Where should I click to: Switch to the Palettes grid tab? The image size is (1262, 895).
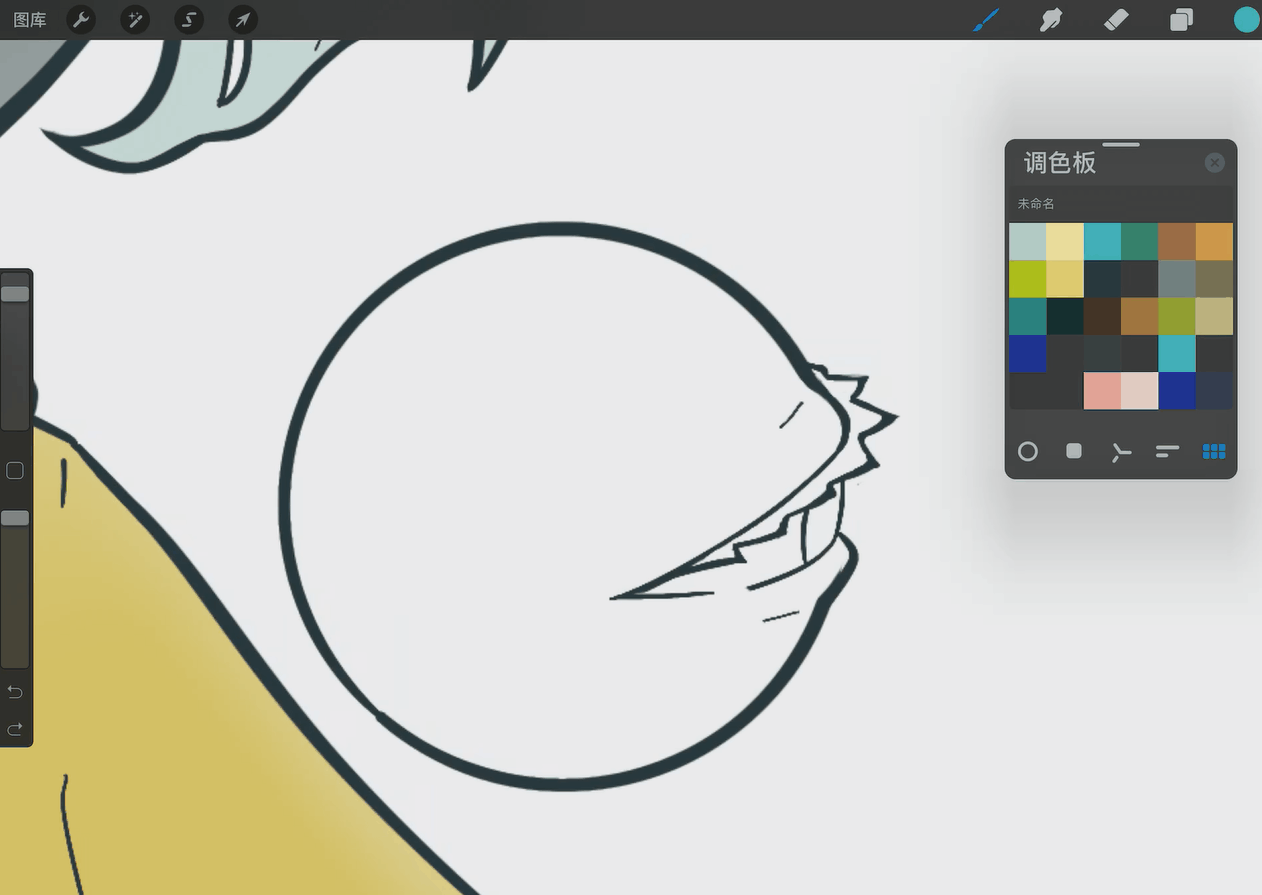[x=1214, y=452]
